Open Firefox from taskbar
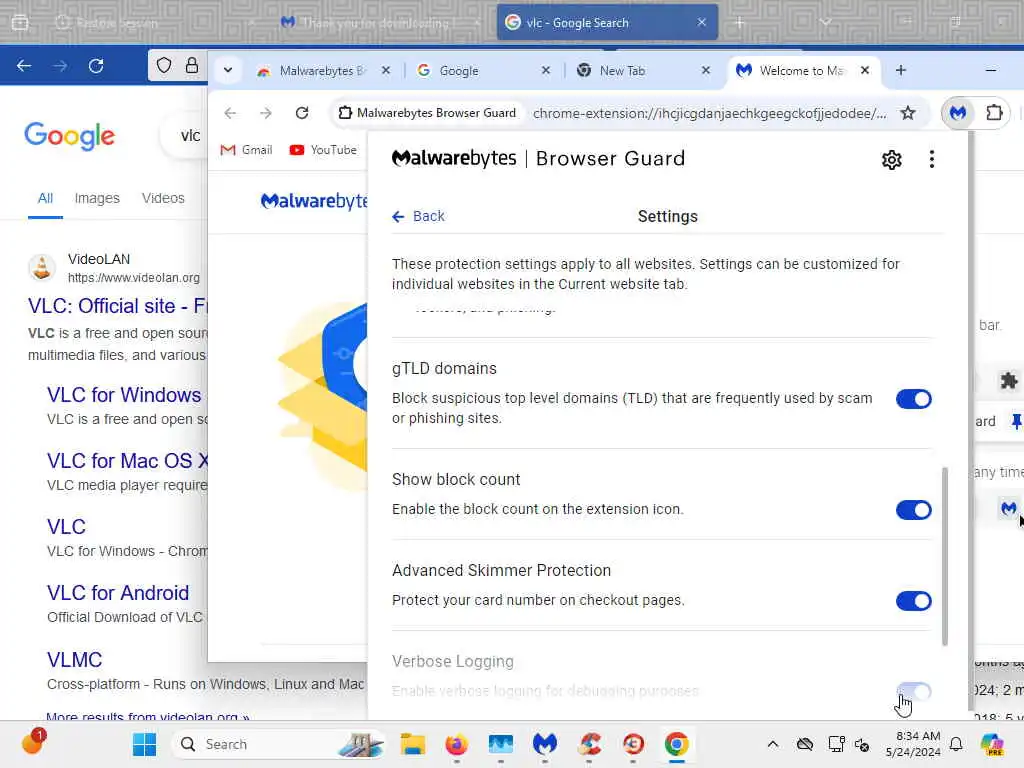1024x768 pixels. 456,744
